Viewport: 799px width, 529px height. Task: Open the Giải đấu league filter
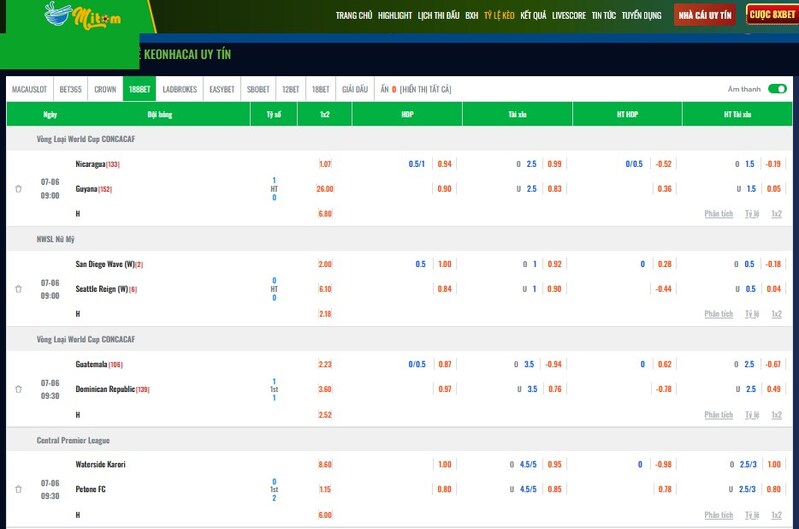355,89
